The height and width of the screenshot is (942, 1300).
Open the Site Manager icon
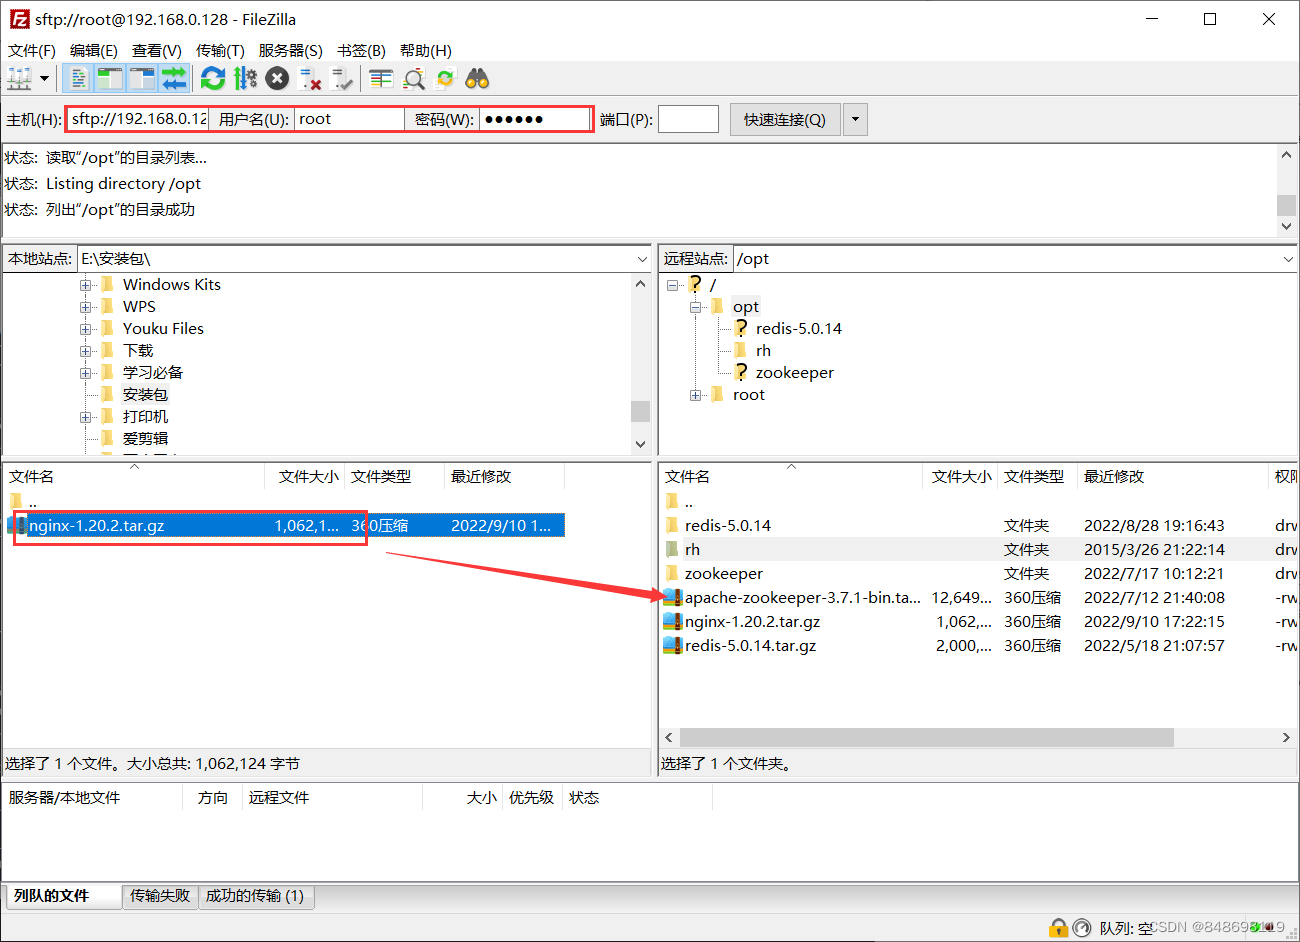[x=19, y=78]
